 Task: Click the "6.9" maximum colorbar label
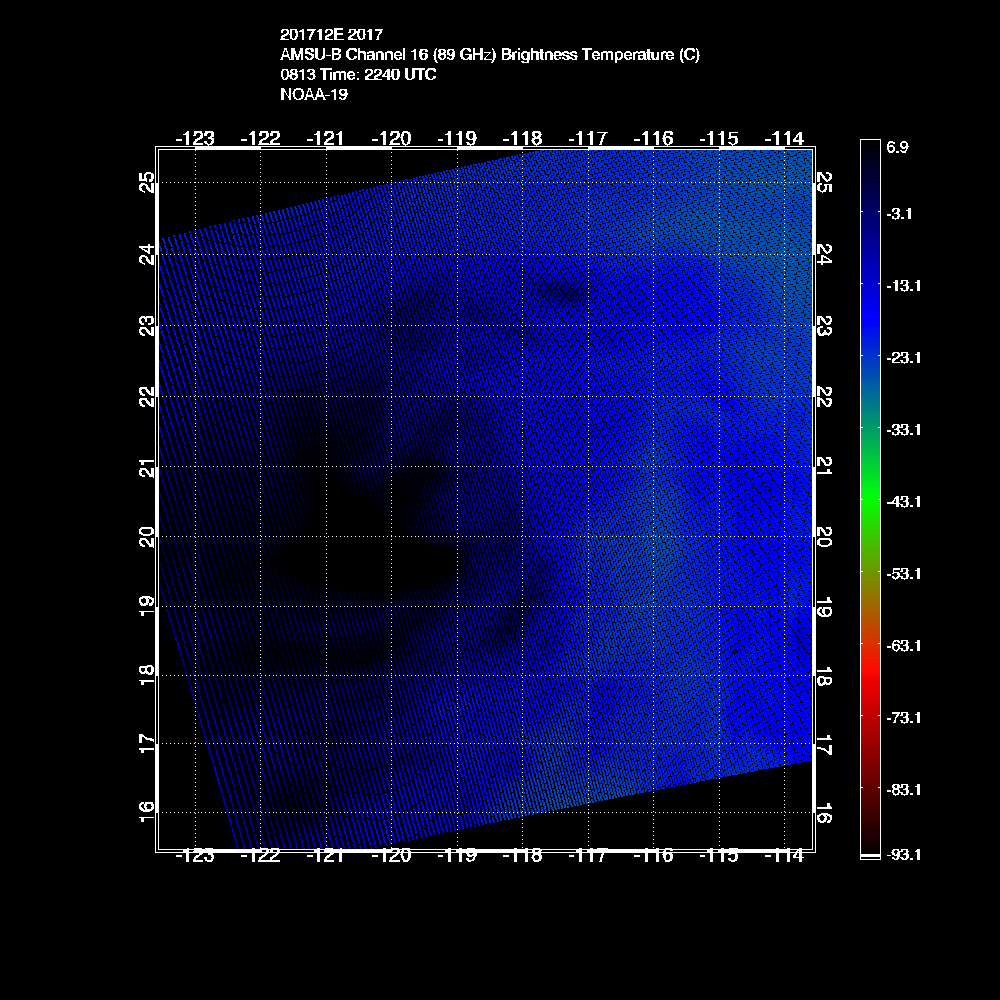[897, 147]
